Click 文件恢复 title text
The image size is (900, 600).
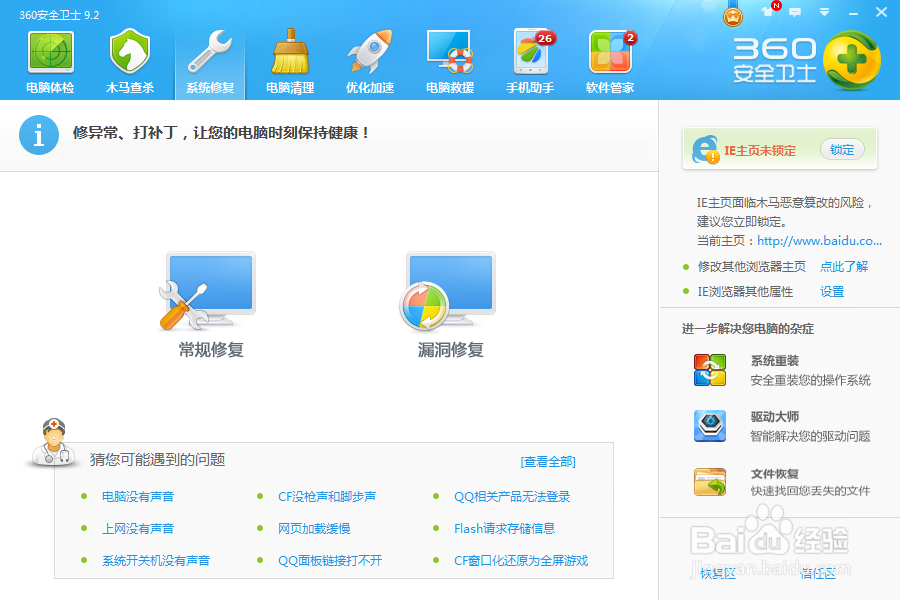point(775,474)
